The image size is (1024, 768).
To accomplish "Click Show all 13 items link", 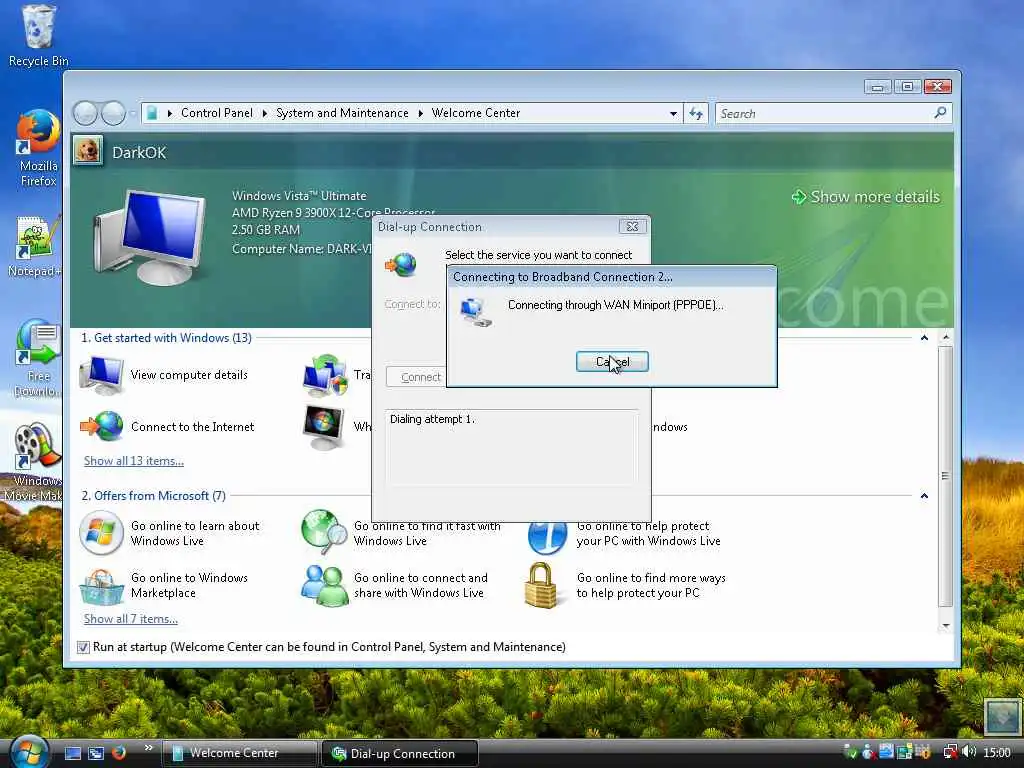I will pyautogui.click(x=134, y=460).
